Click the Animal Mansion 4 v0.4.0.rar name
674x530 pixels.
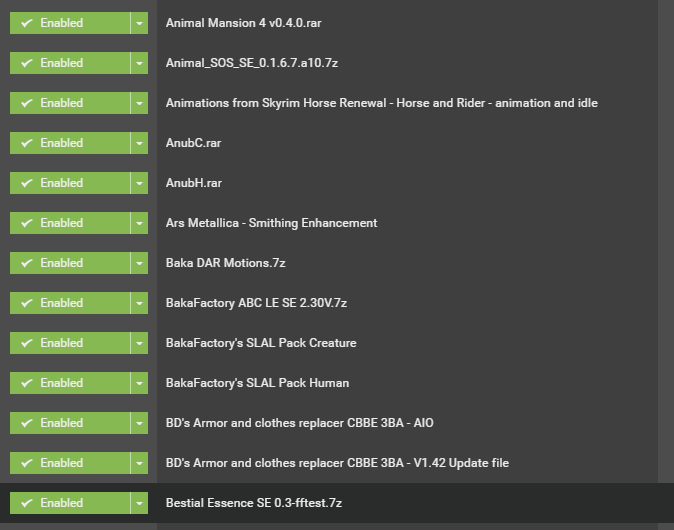coord(243,23)
